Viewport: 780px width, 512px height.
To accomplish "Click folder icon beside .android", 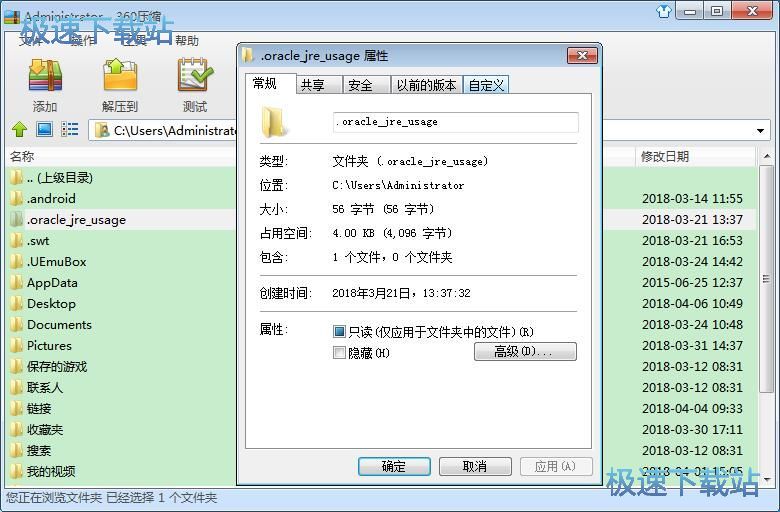I will point(17,199).
